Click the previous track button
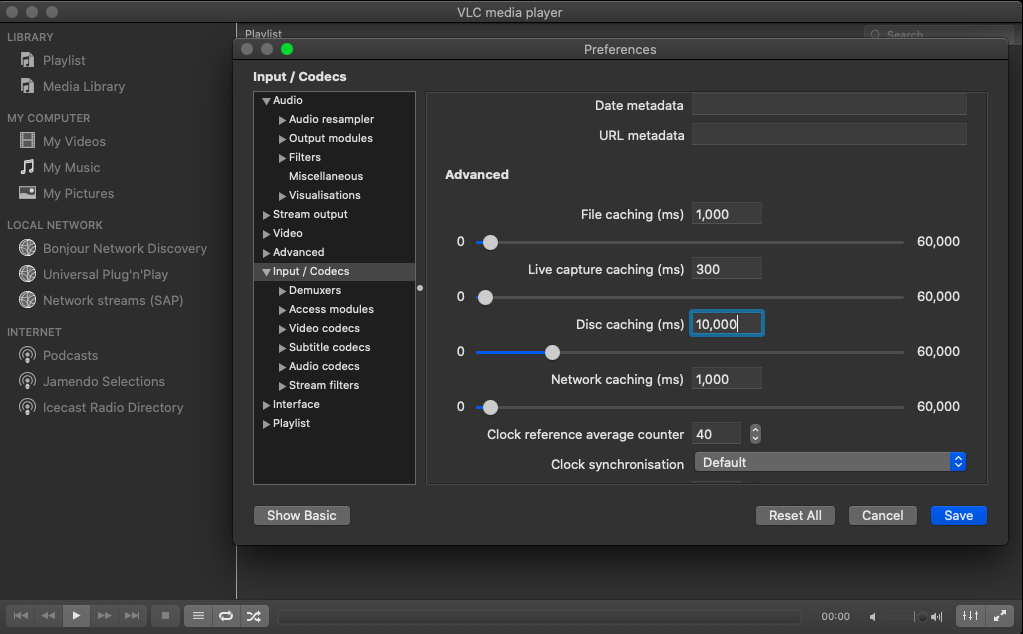 coord(20,616)
